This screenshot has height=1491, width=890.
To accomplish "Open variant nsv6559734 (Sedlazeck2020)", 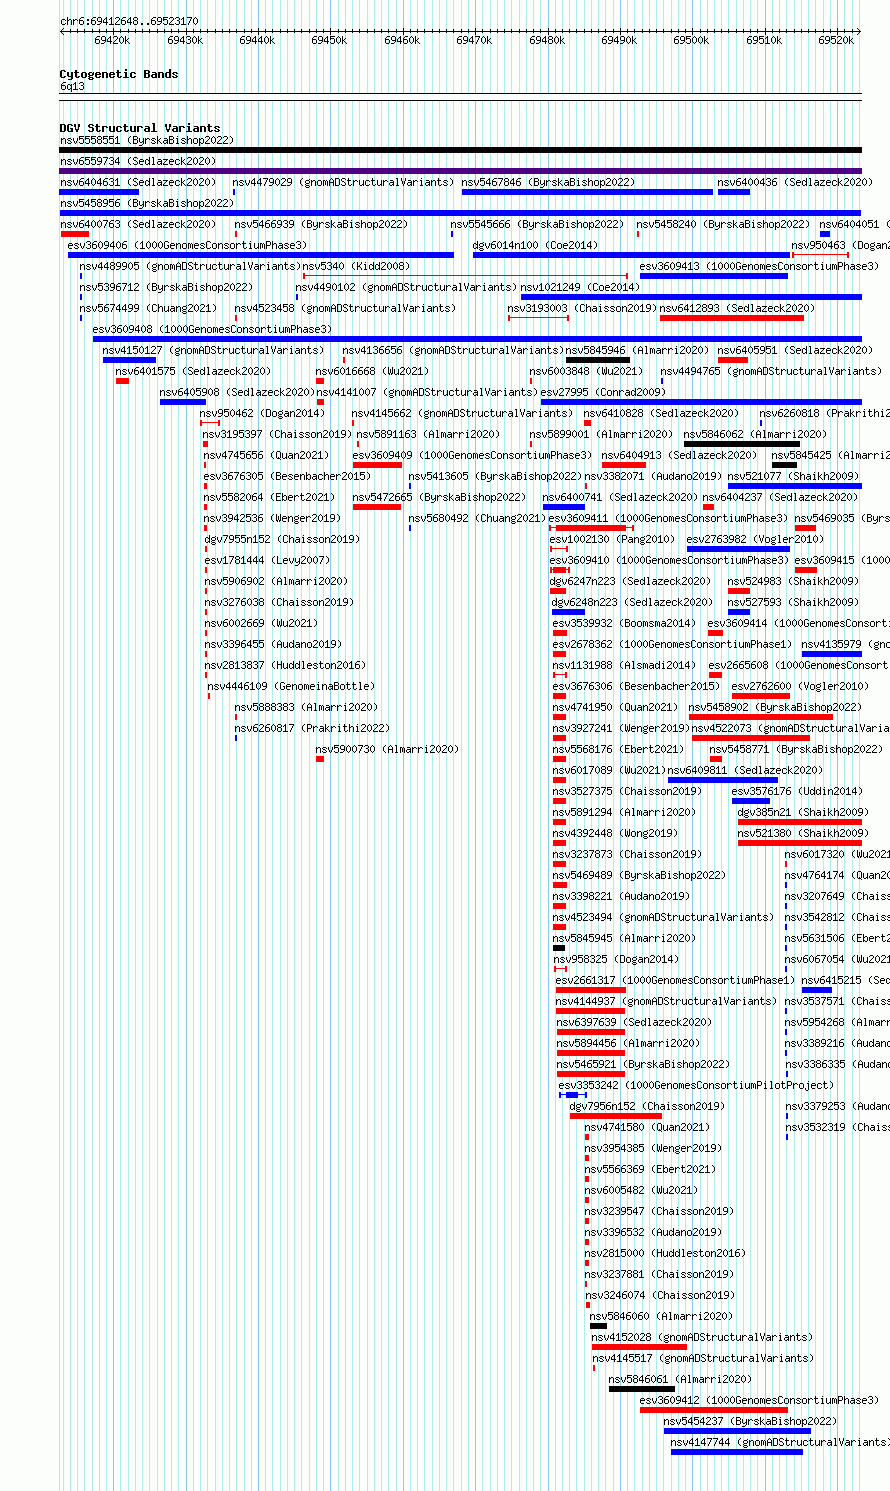I will (138, 162).
